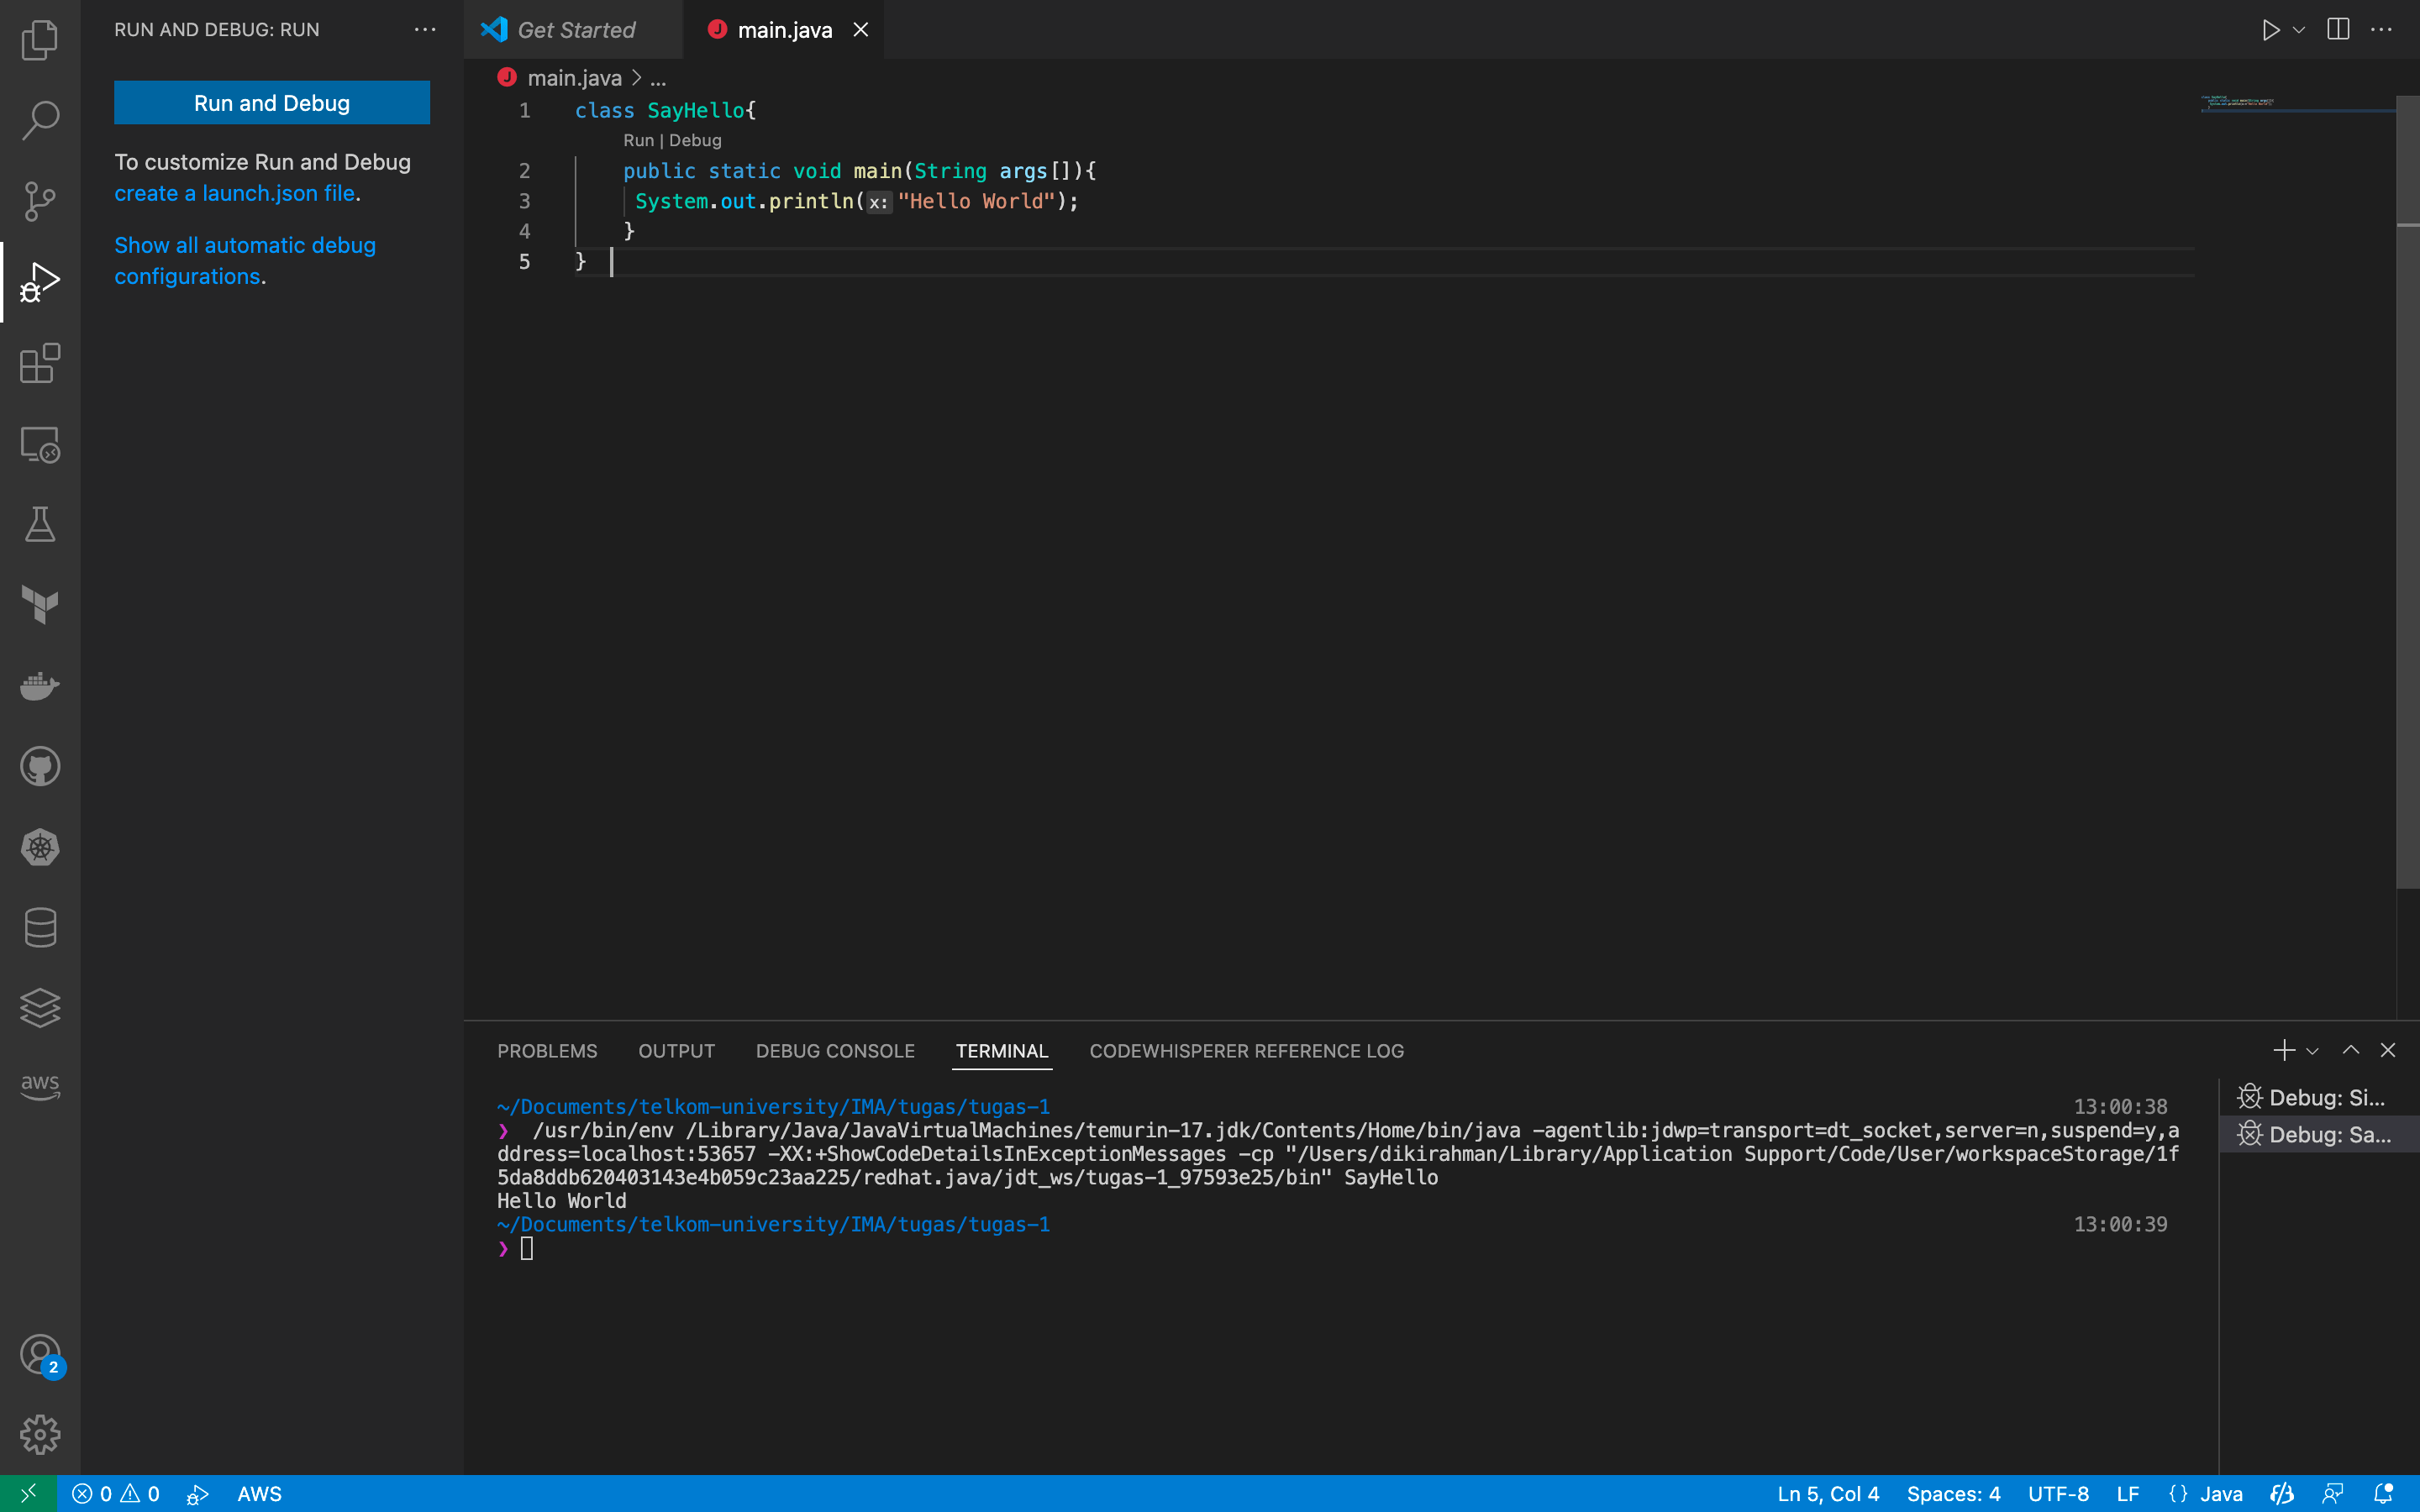Screen dimensions: 2420x1512
Task: Open the Testing view with flask icon
Action: (x=40, y=524)
